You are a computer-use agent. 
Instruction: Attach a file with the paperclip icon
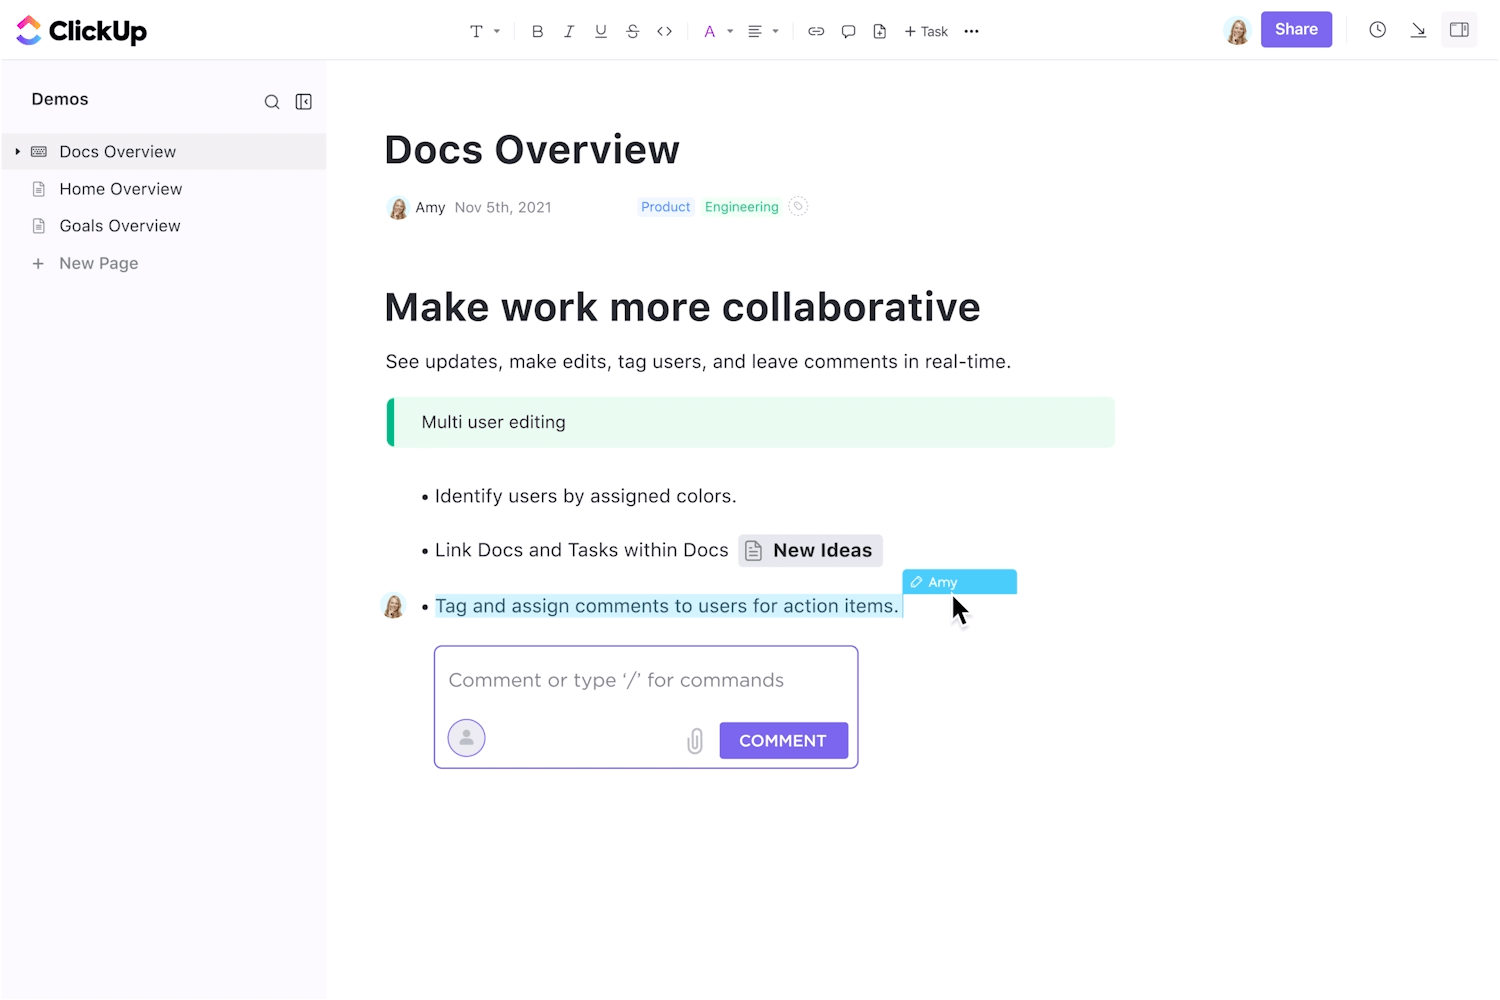(x=695, y=741)
